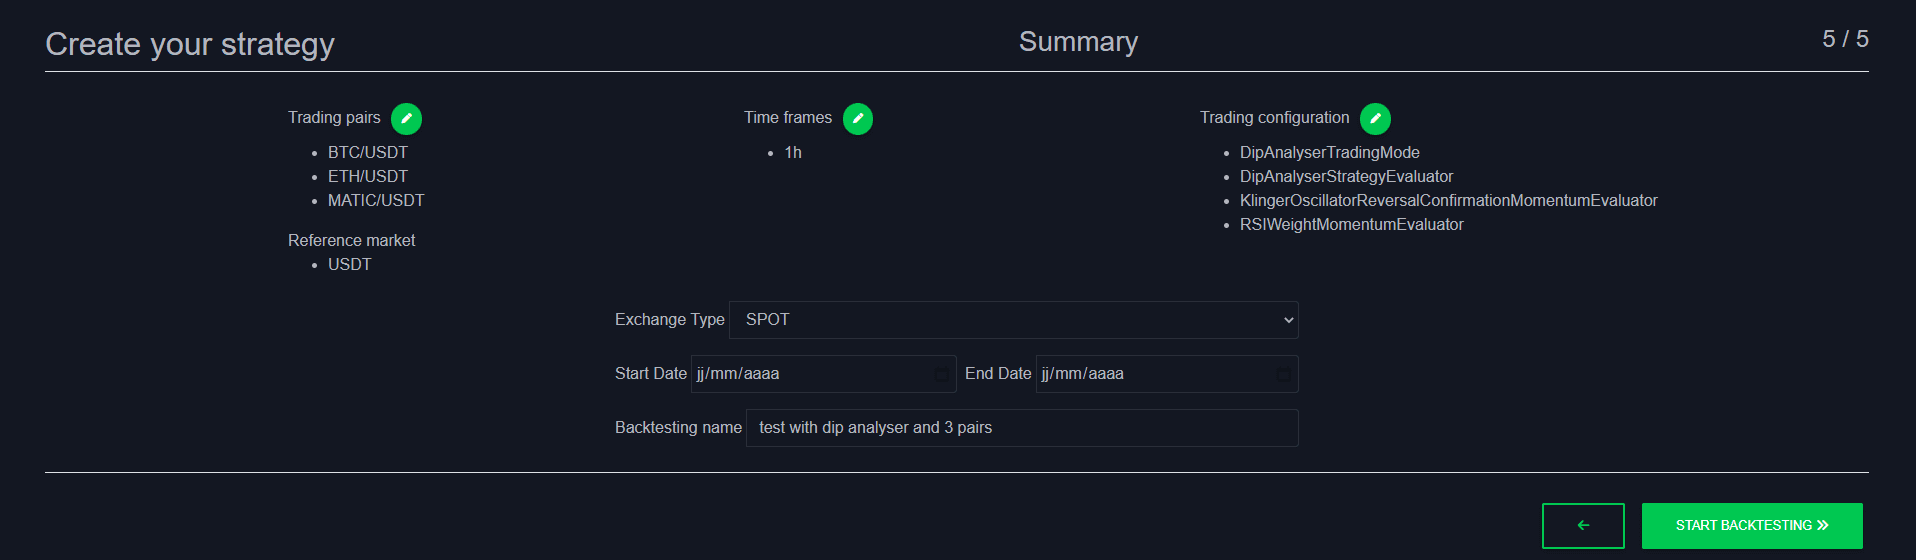The width and height of the screenshot is (1916, 560).
Task: Select the MATIC/USDT list entry
Action: coord(376,200)
